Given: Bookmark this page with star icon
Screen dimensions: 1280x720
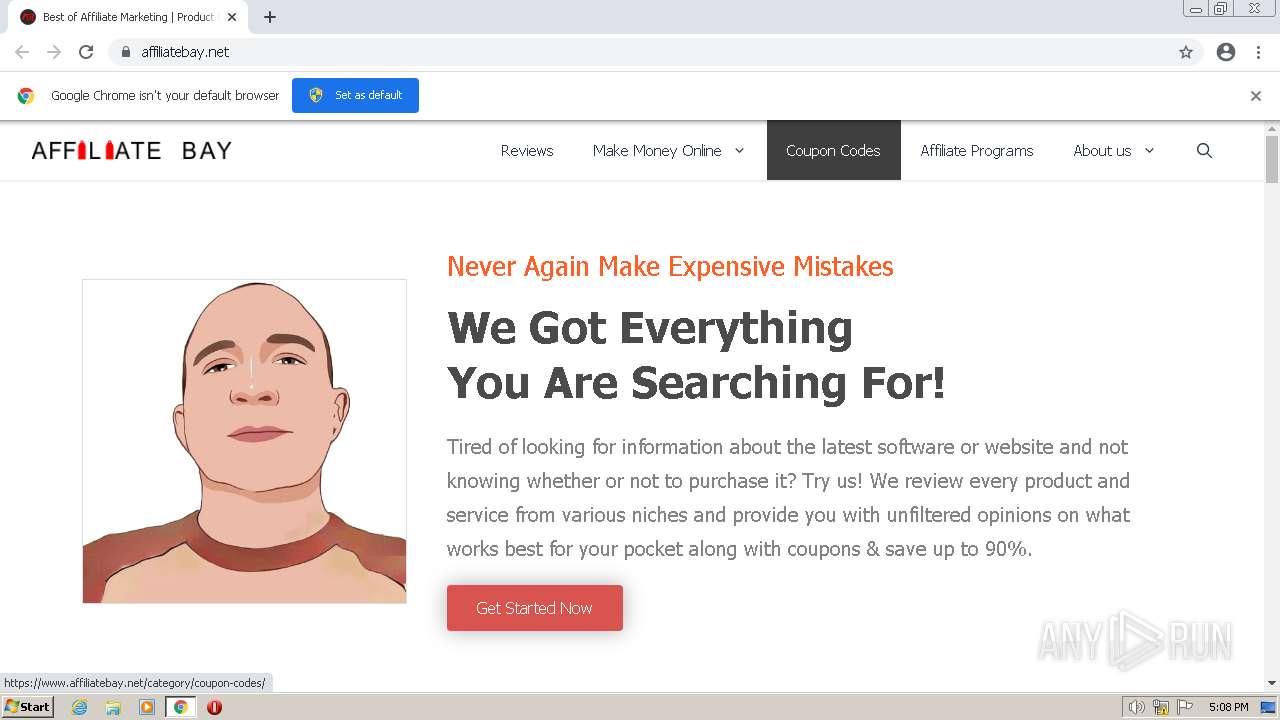Looking at the screenshot, I should [1186, 52].
